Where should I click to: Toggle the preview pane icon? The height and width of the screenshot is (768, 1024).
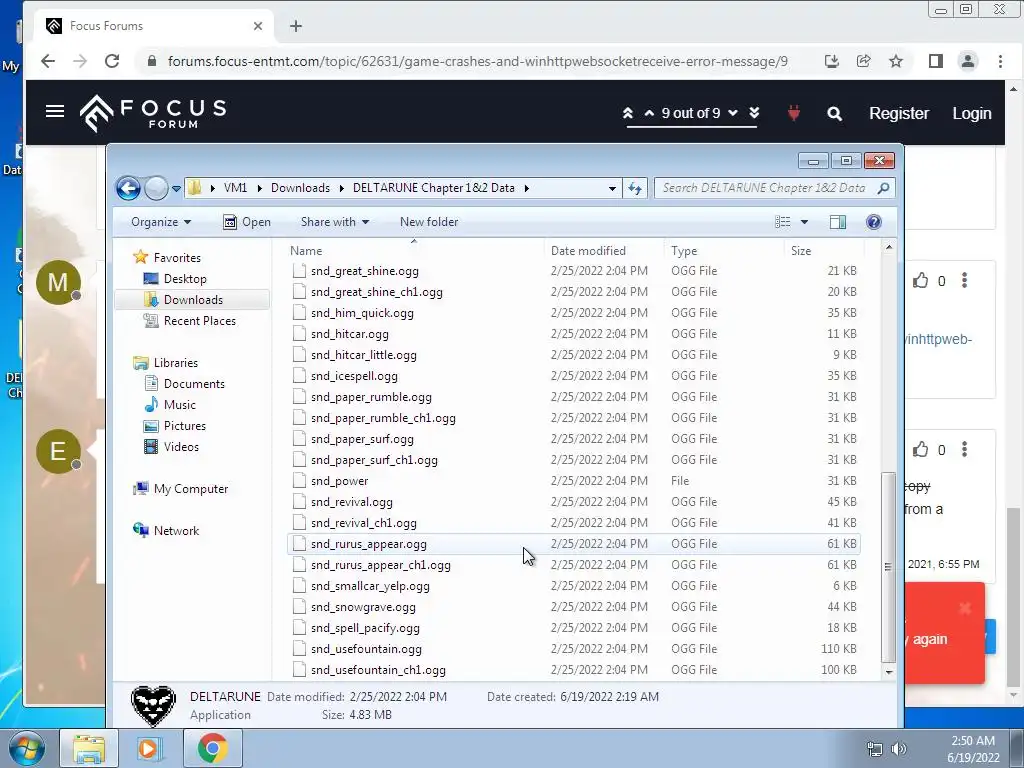[838, 222]
